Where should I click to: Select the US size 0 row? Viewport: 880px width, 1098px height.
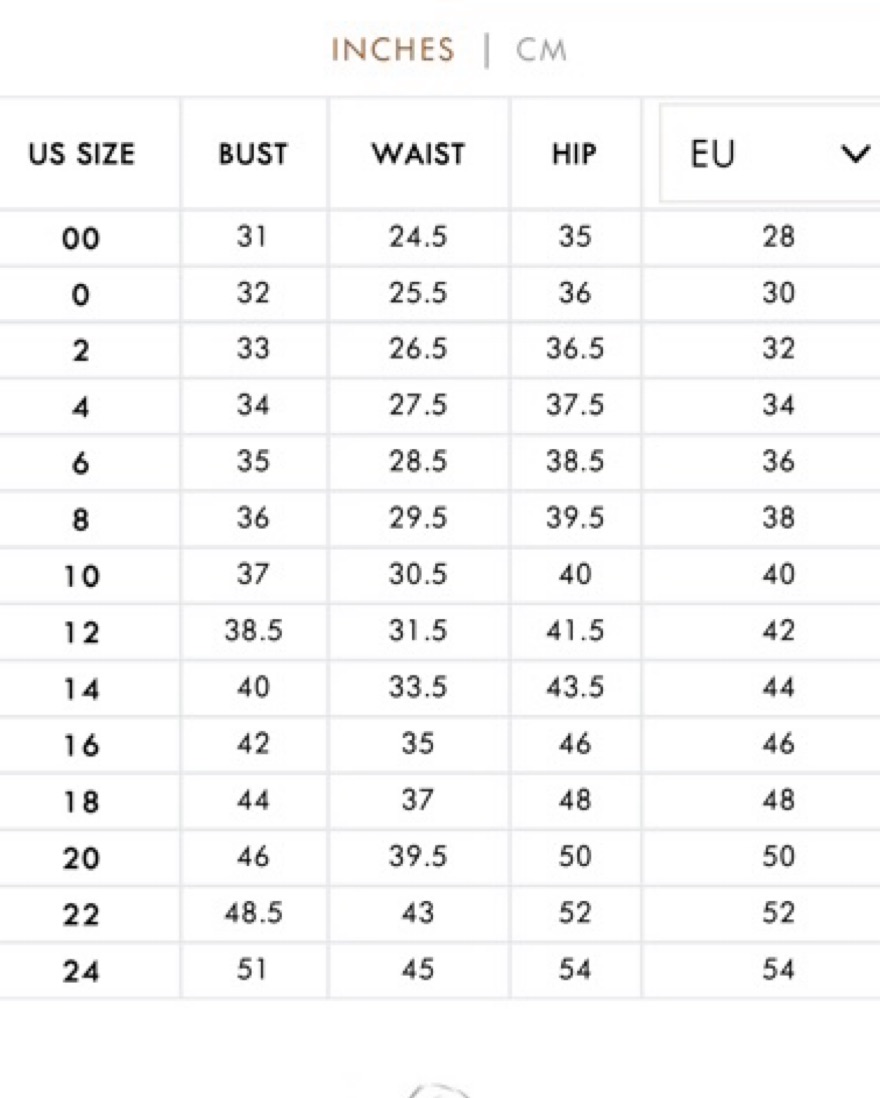tap(440, 294)
